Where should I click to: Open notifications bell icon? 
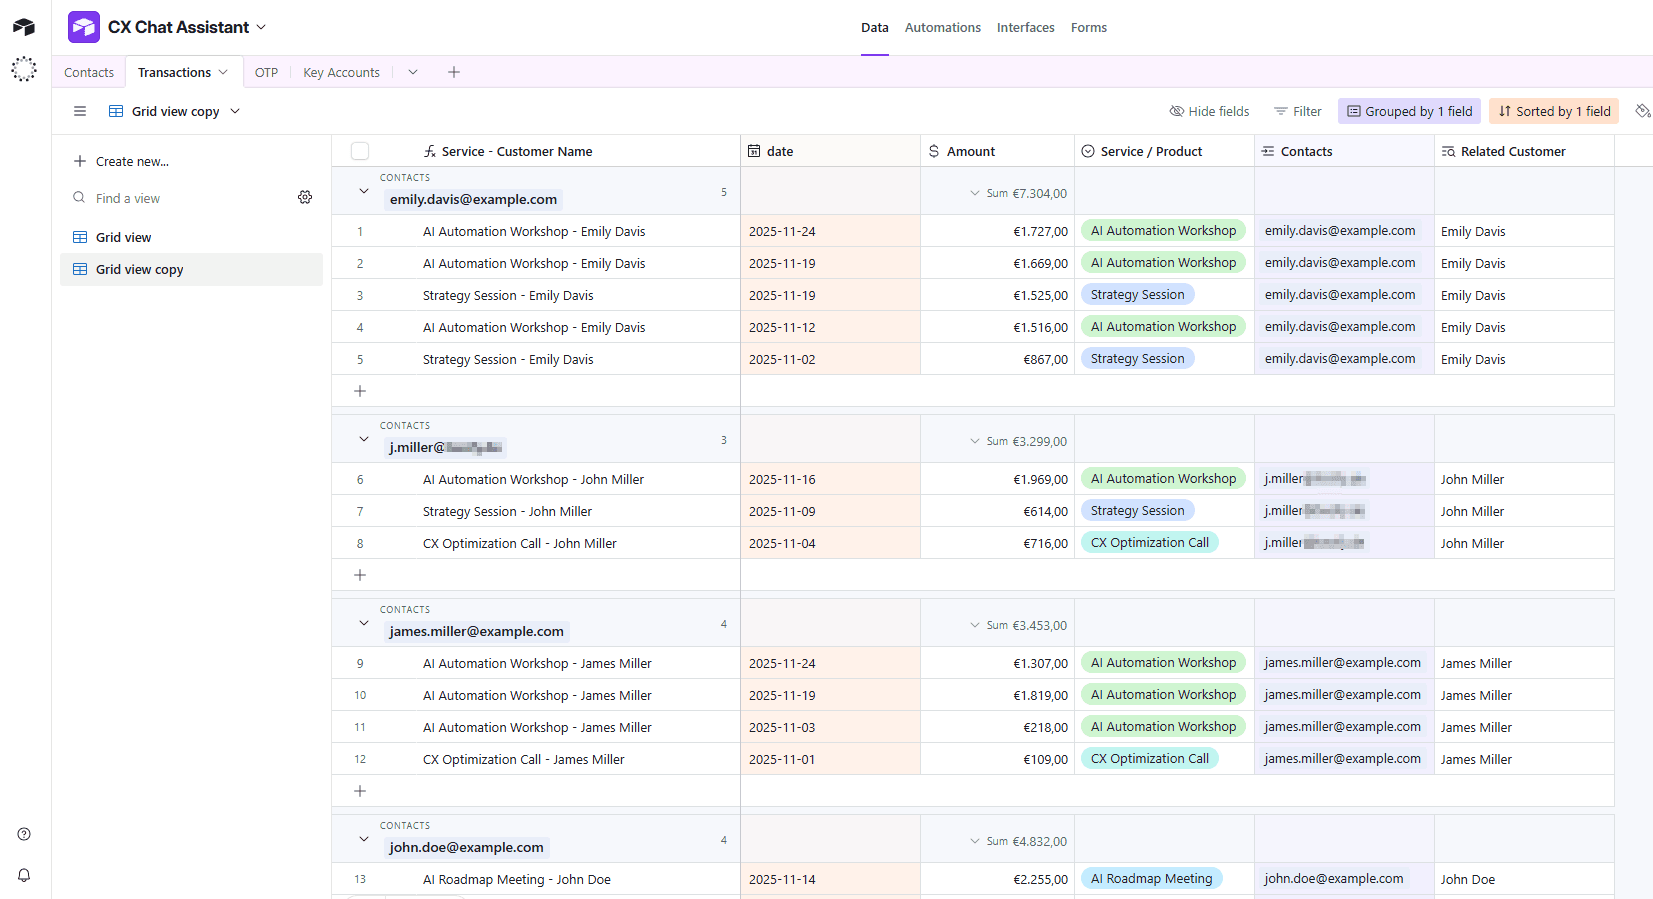24,875
